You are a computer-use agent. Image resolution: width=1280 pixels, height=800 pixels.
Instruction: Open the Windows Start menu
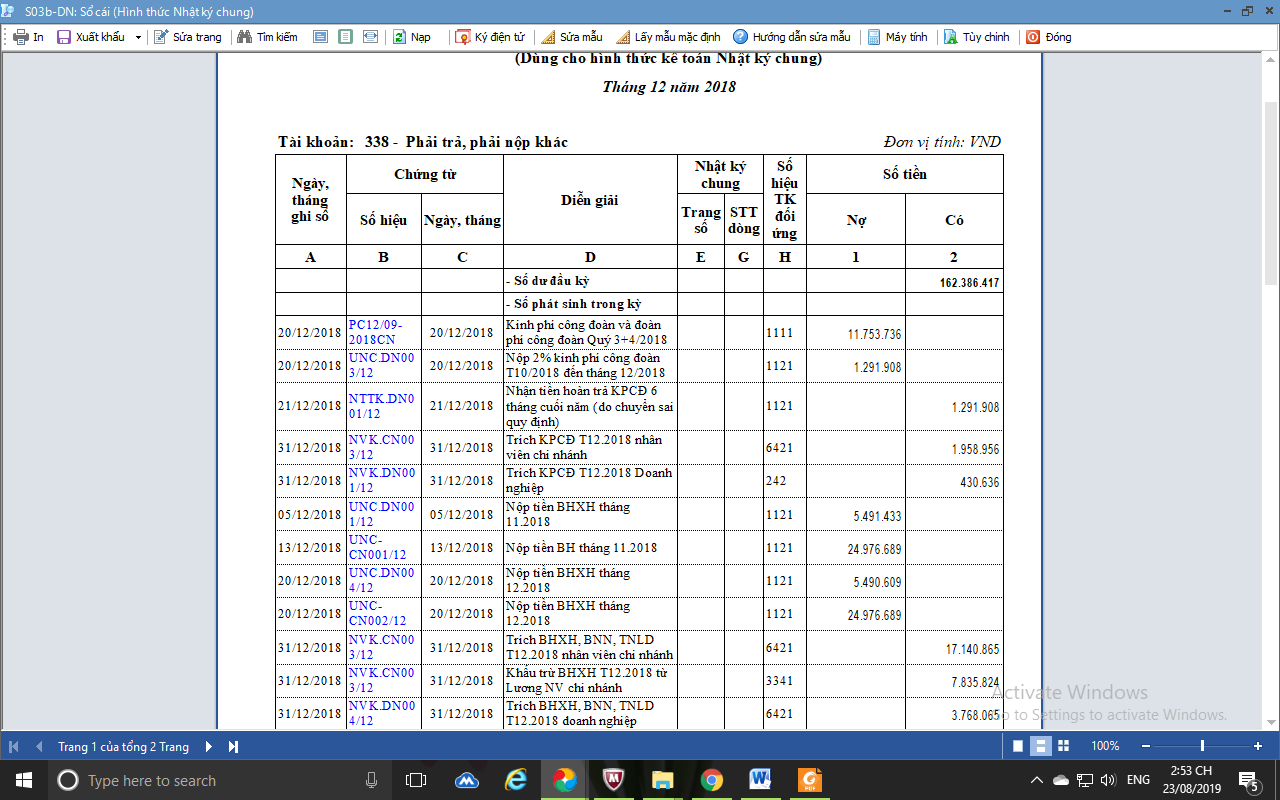click(x=23, y=780)
